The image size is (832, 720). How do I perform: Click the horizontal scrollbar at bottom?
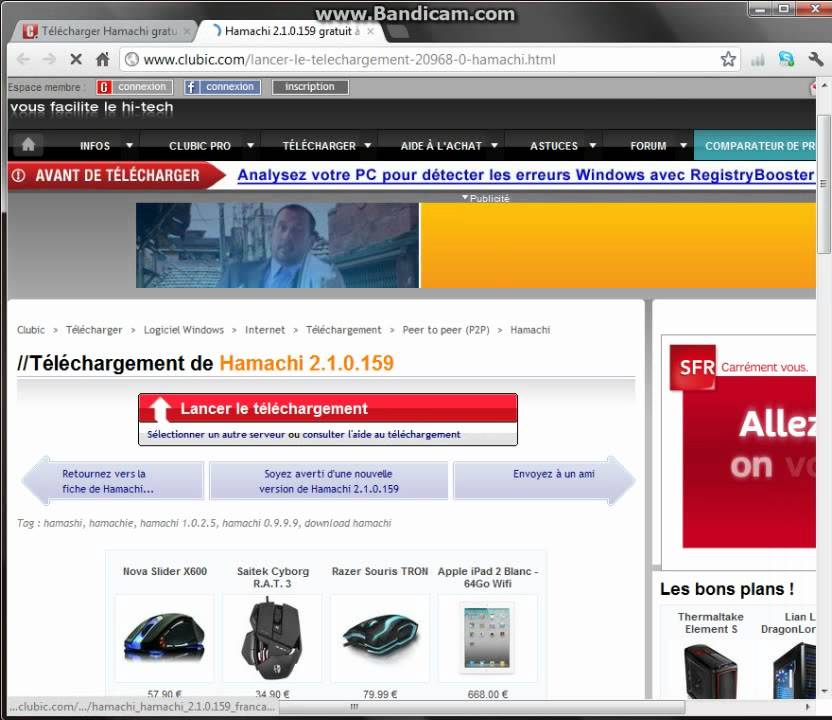tap(482, 707)
